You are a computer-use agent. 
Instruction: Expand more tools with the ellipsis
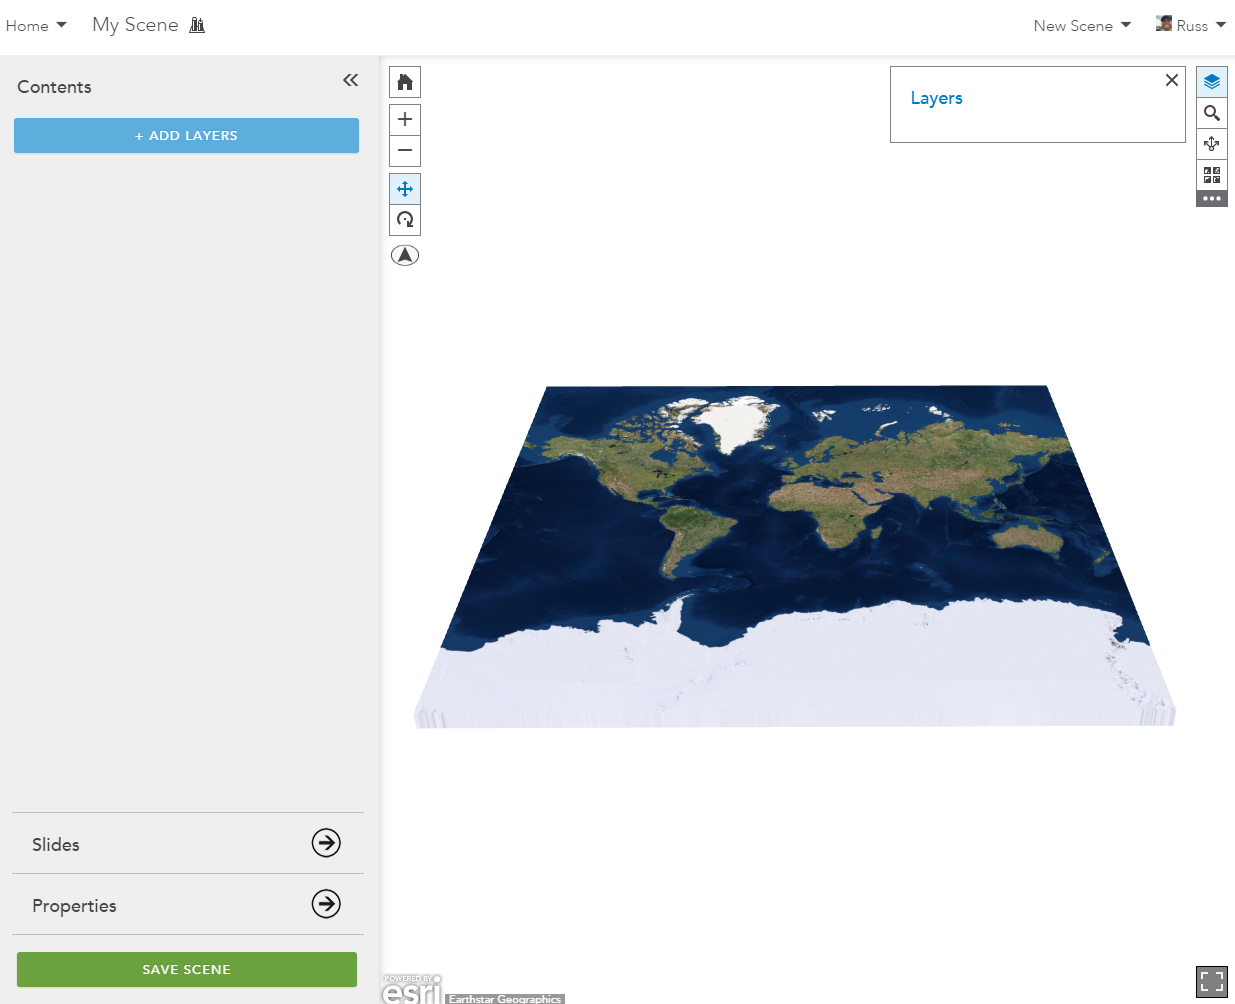(x=1212, y=199)
